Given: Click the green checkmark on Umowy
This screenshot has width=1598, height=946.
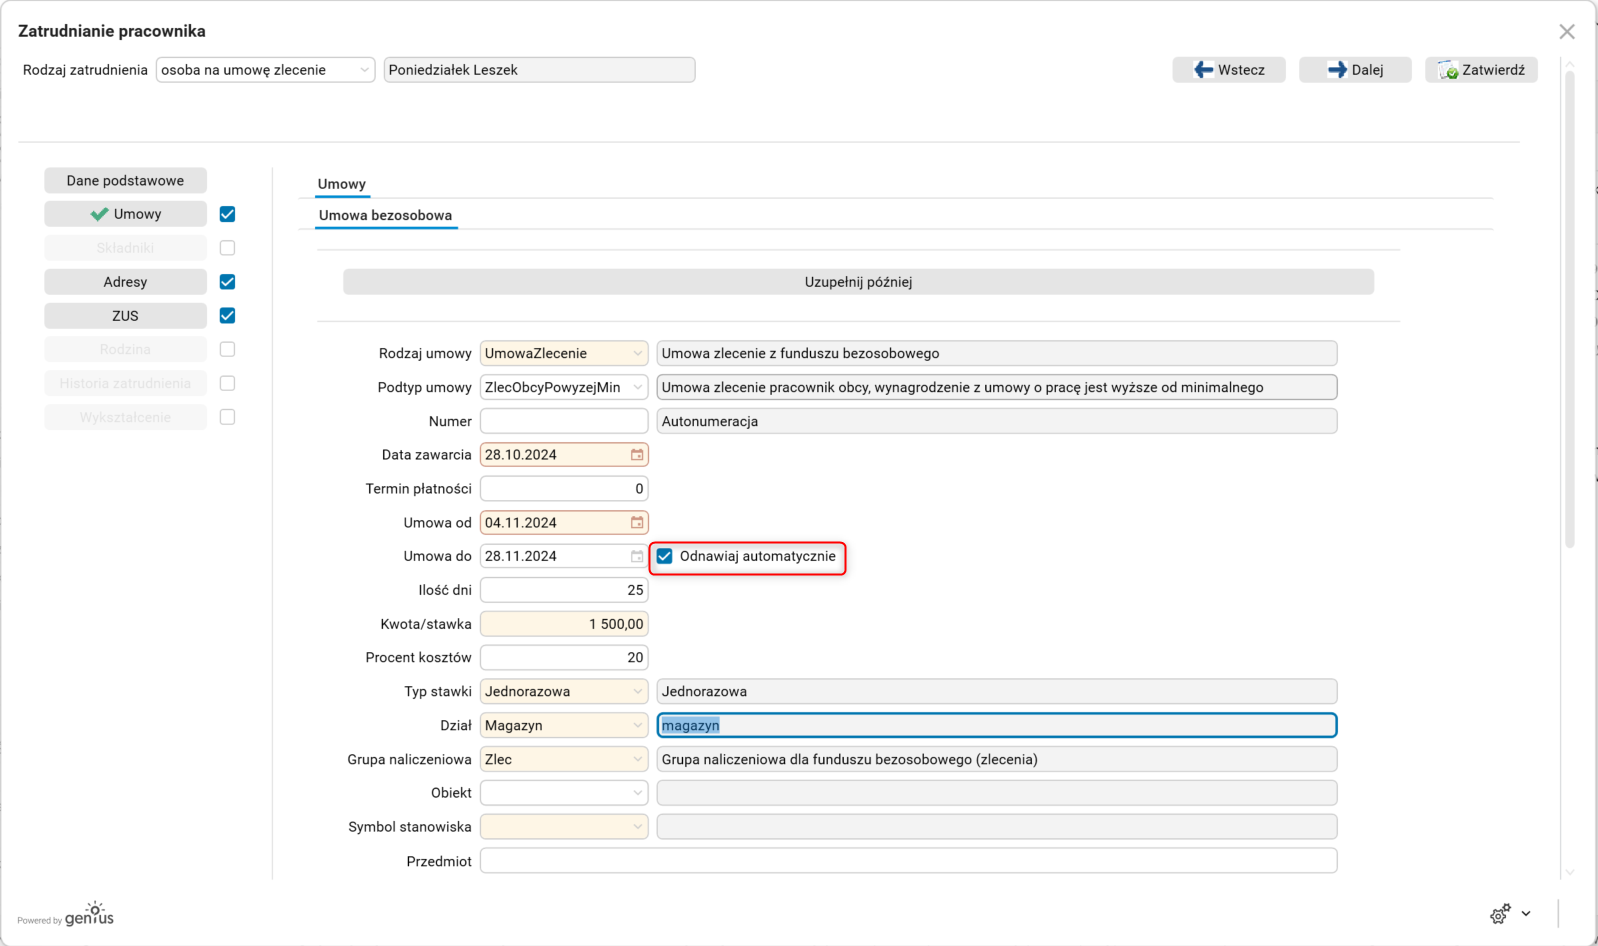Looking at the screenshot, I should (x=99, y=214).
